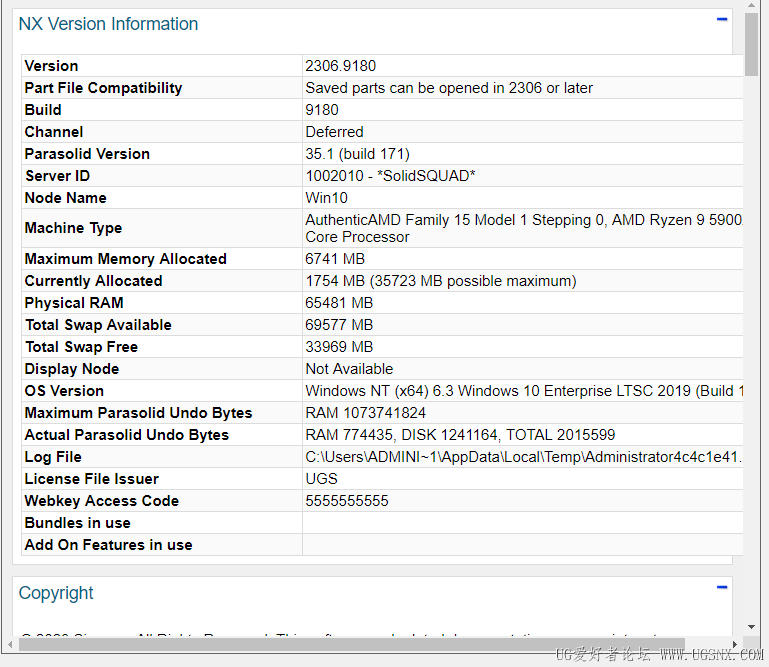Select the Copyright heading
The height and width of the screenshot is (667, 769).
coord(56,593)
